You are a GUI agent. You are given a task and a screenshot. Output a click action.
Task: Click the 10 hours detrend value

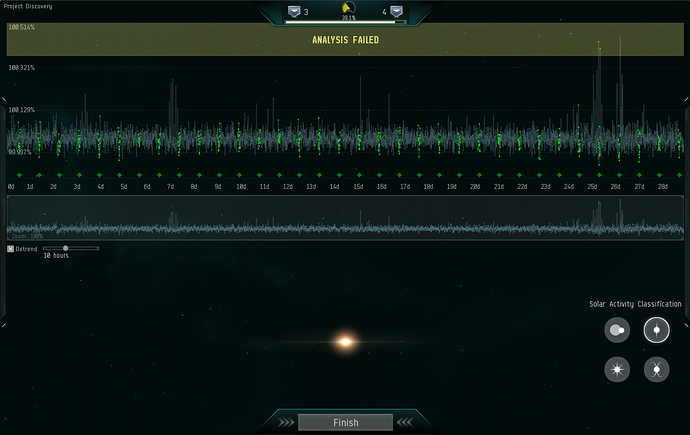click(x=56, y=256)
